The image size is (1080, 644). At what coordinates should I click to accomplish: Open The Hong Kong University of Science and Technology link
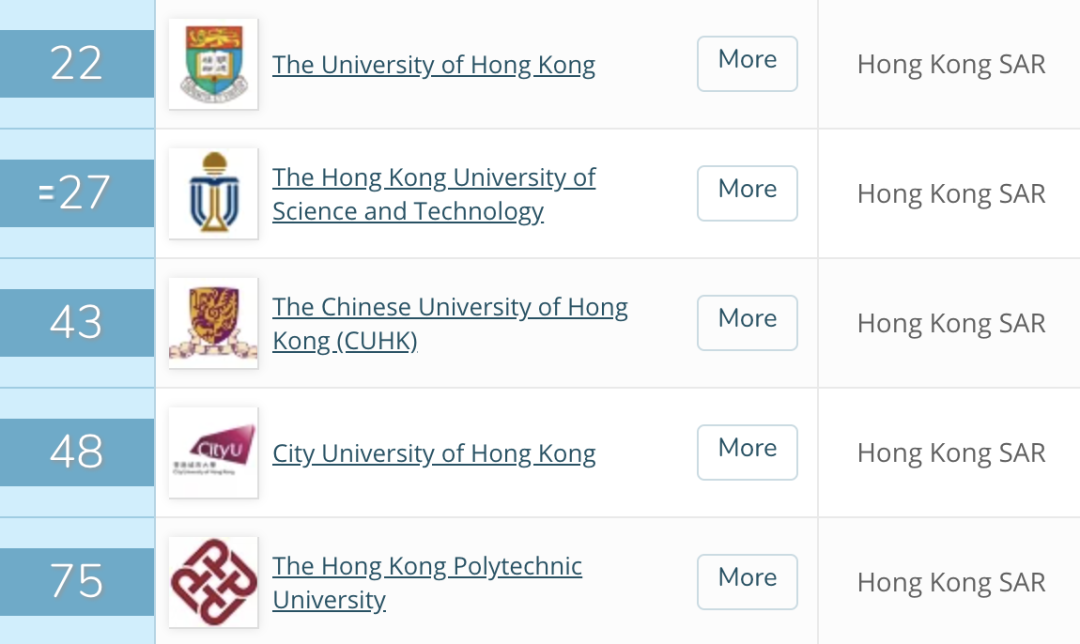tap(434, 194)
